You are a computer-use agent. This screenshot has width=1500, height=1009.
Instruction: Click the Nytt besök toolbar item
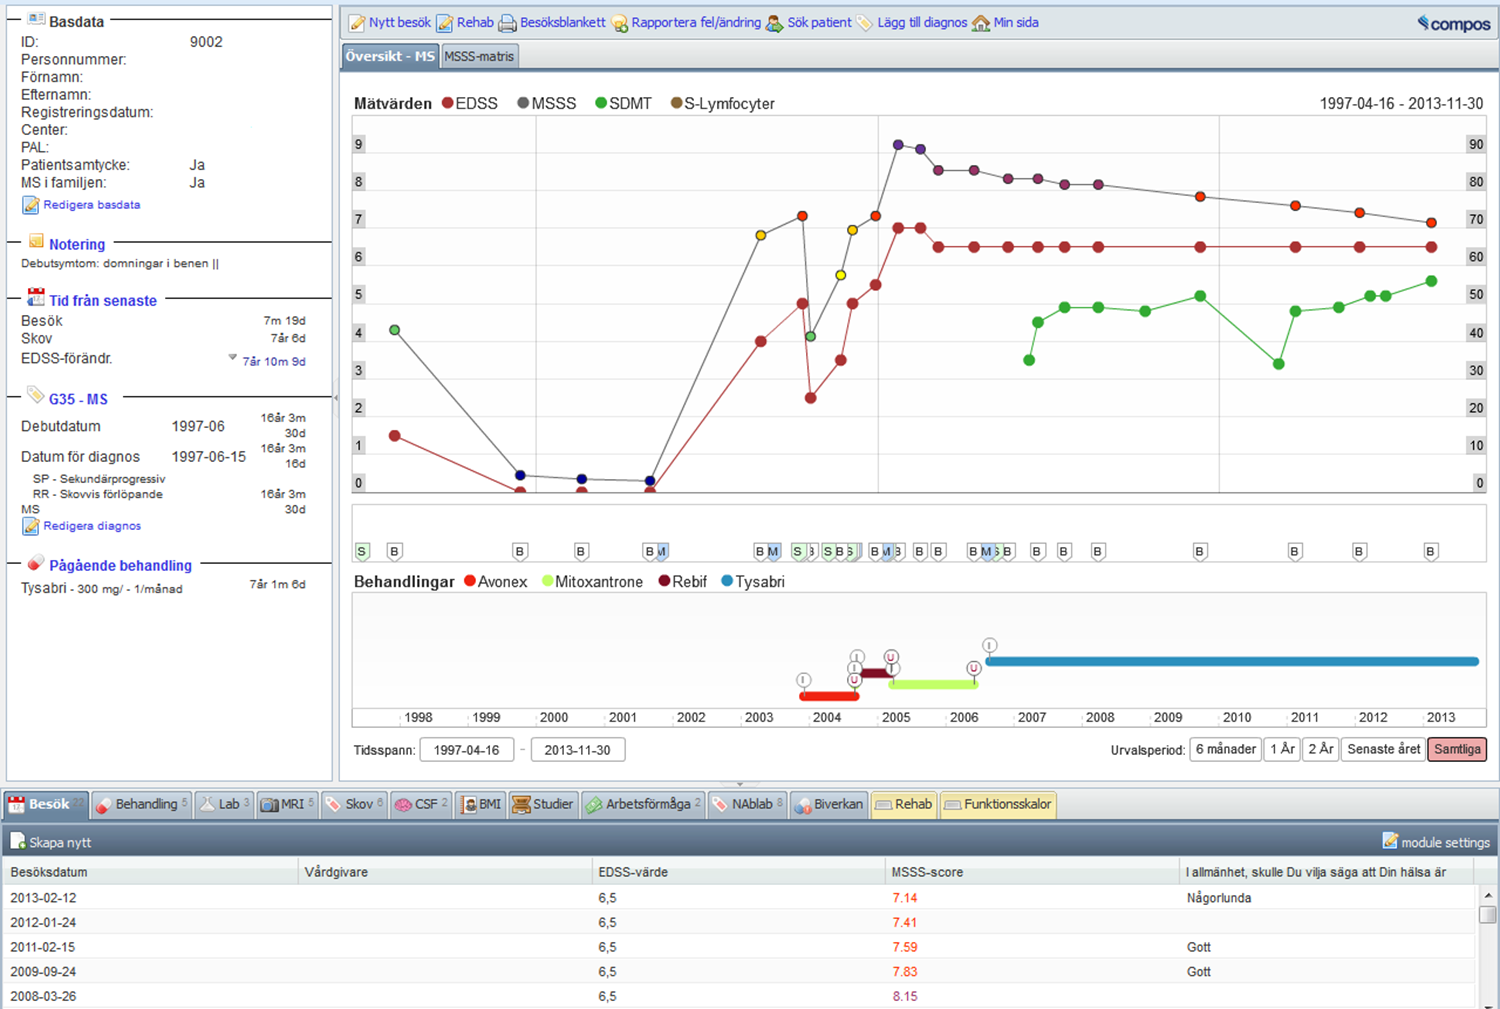click(x=389, y=22)
